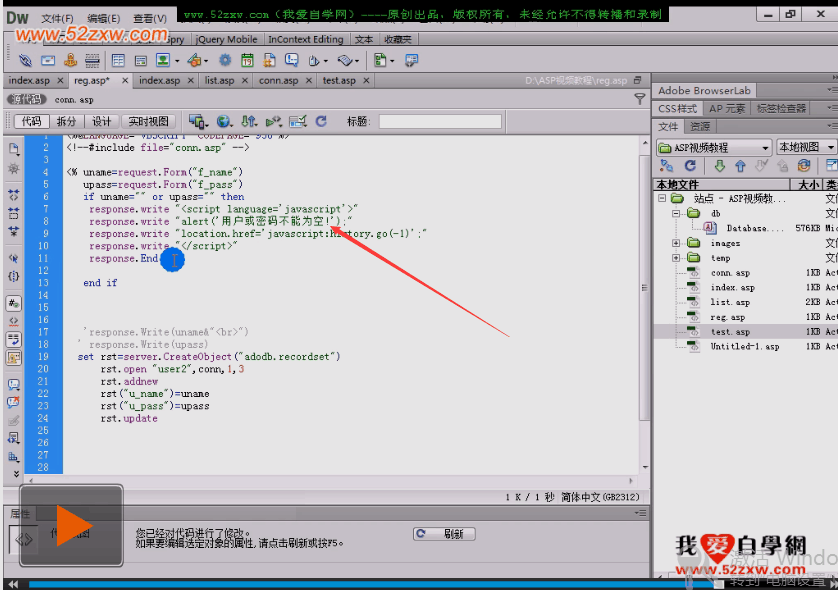Click the orange video play button
838x590 pixels.
point(73,526)
